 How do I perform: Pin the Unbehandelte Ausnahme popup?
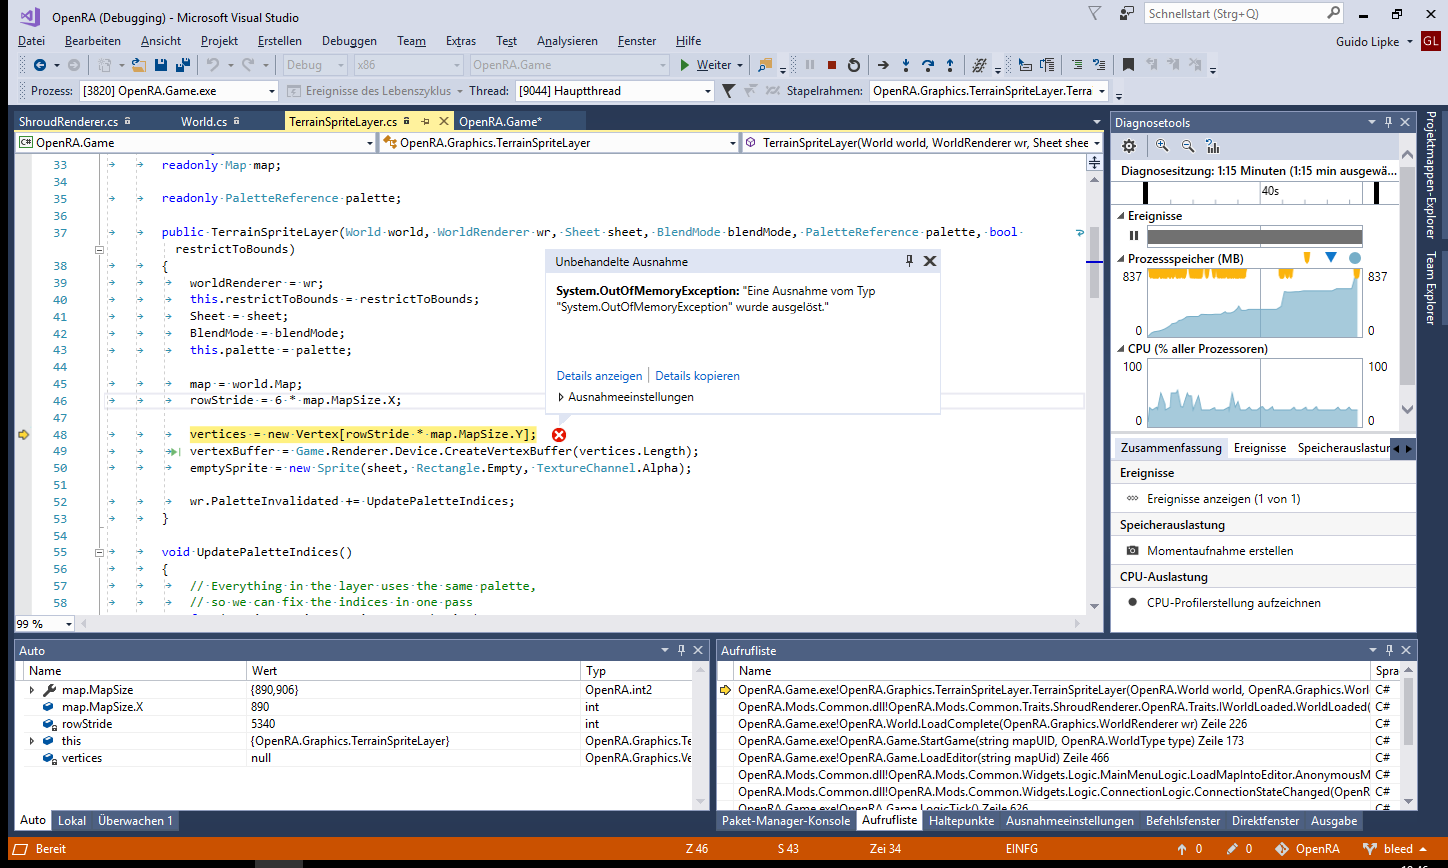click(908, 260)
